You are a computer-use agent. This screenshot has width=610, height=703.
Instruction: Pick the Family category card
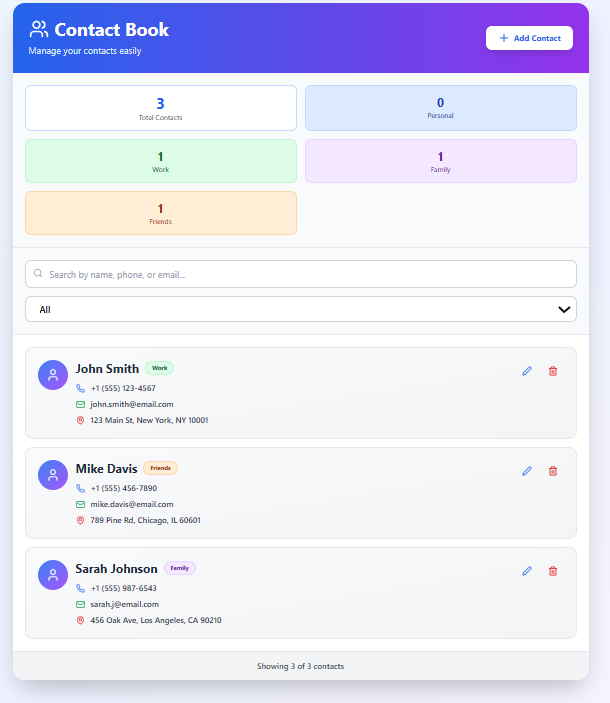click(440, 161)
